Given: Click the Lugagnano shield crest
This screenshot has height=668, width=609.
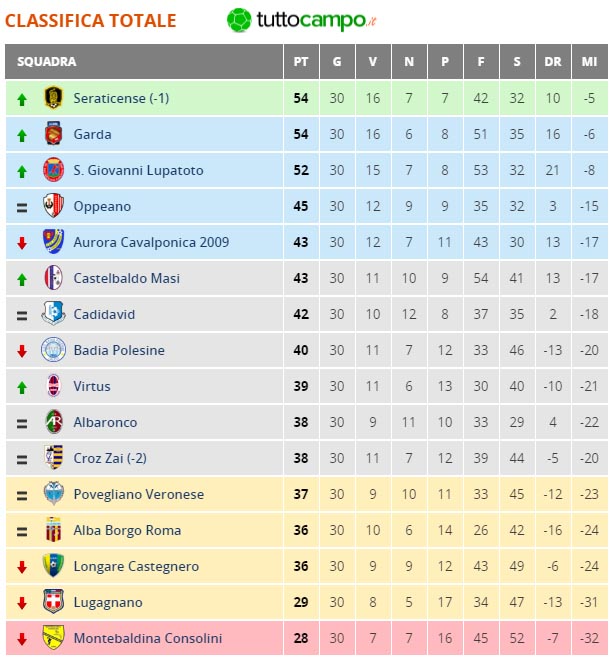Looking at the screenshot, I should coord(54,602).
